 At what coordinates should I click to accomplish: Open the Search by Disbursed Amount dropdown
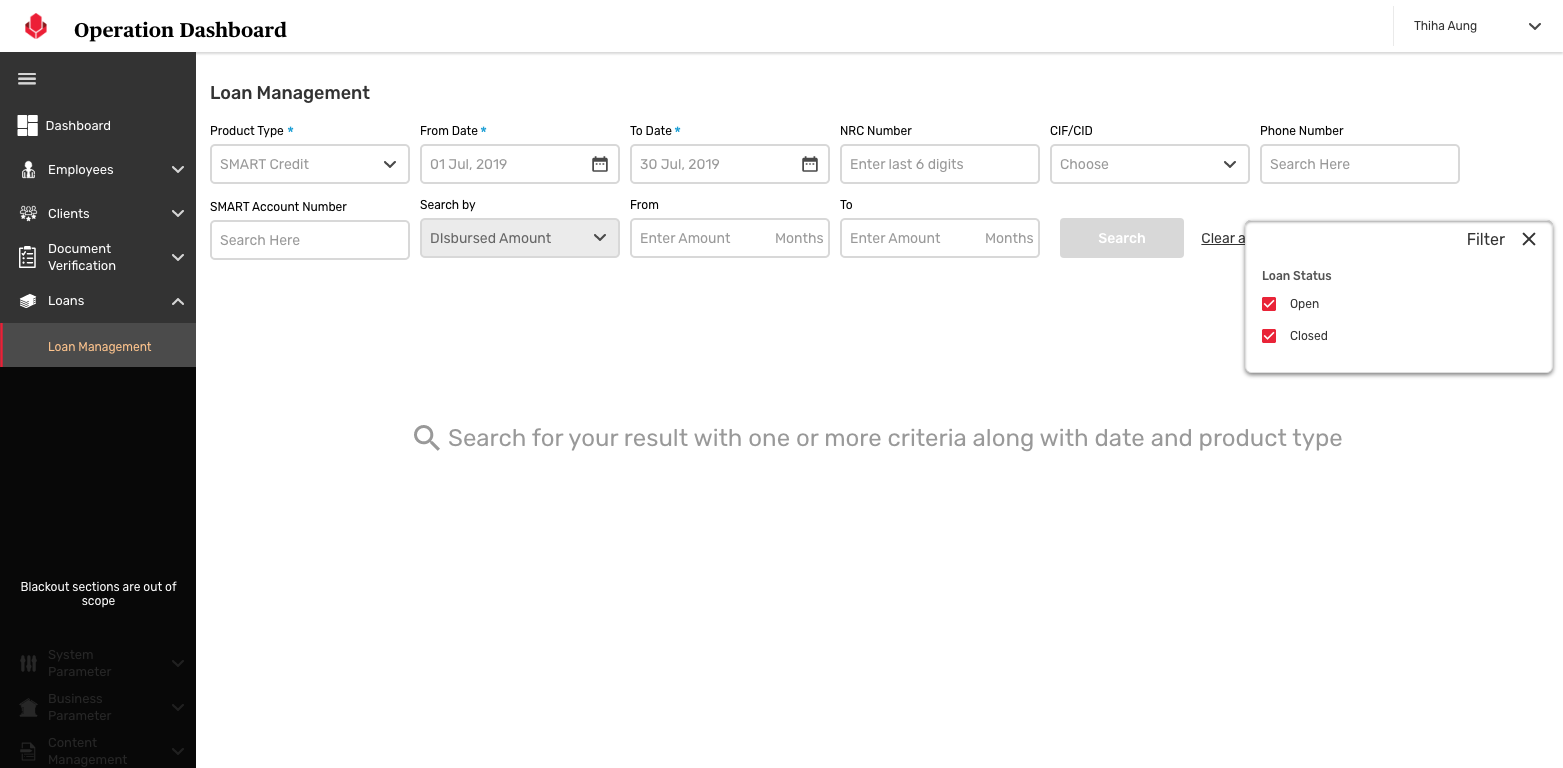[x=520, y=238]
